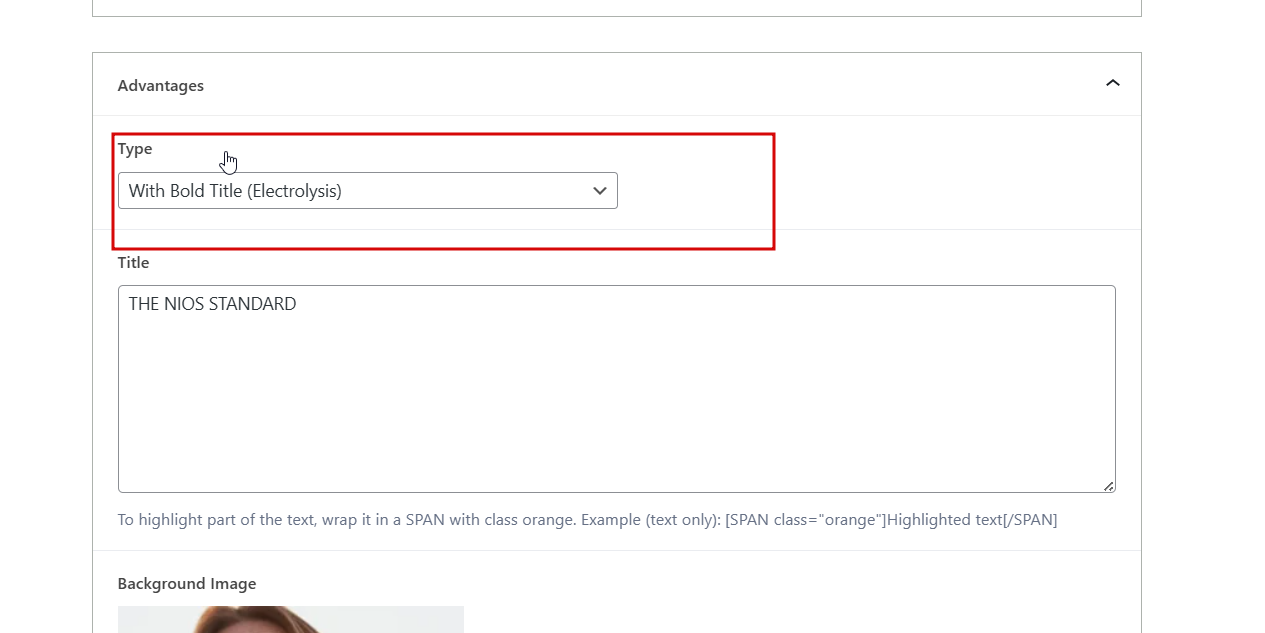Click the word NIOS in the Title field

[x=184, y=304]
